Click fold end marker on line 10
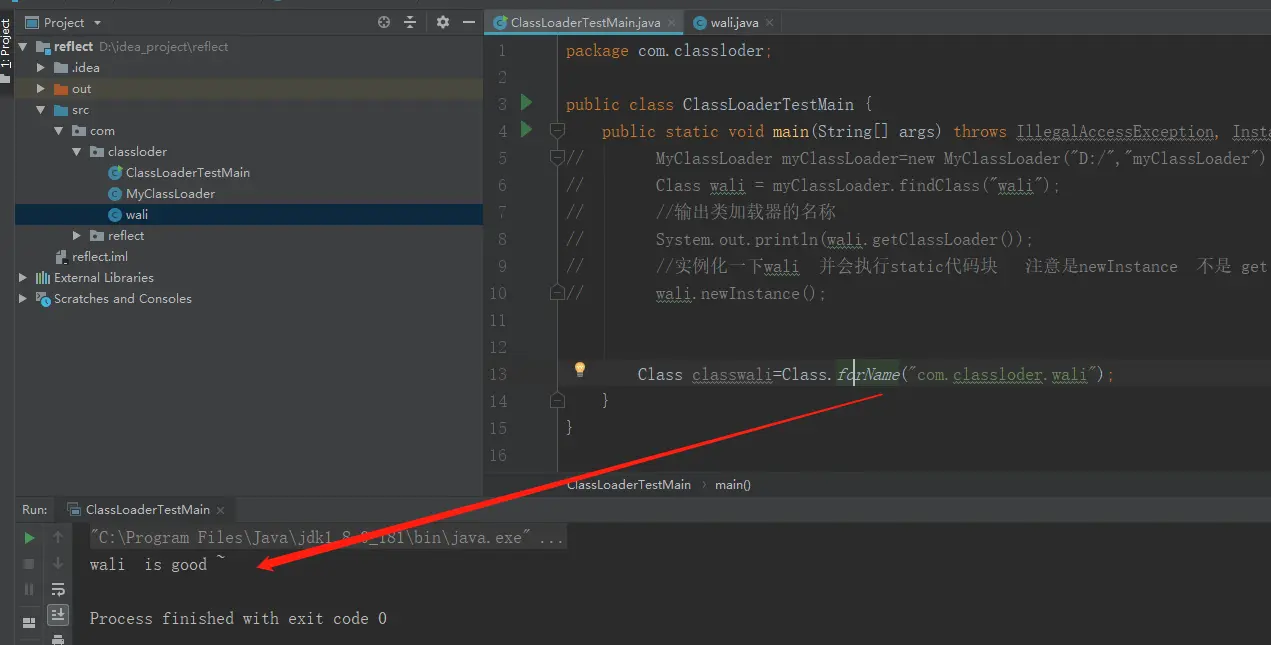 (x=557, y=292)
